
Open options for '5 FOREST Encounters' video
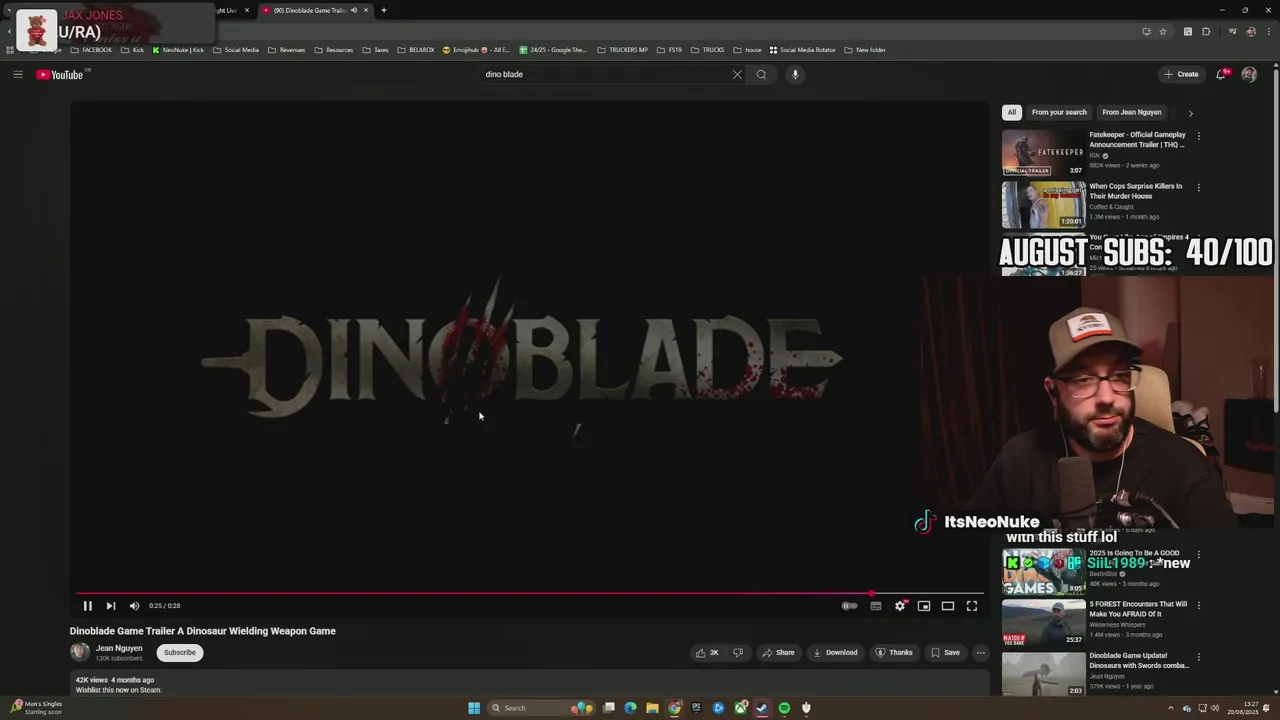click(1198, 605)
